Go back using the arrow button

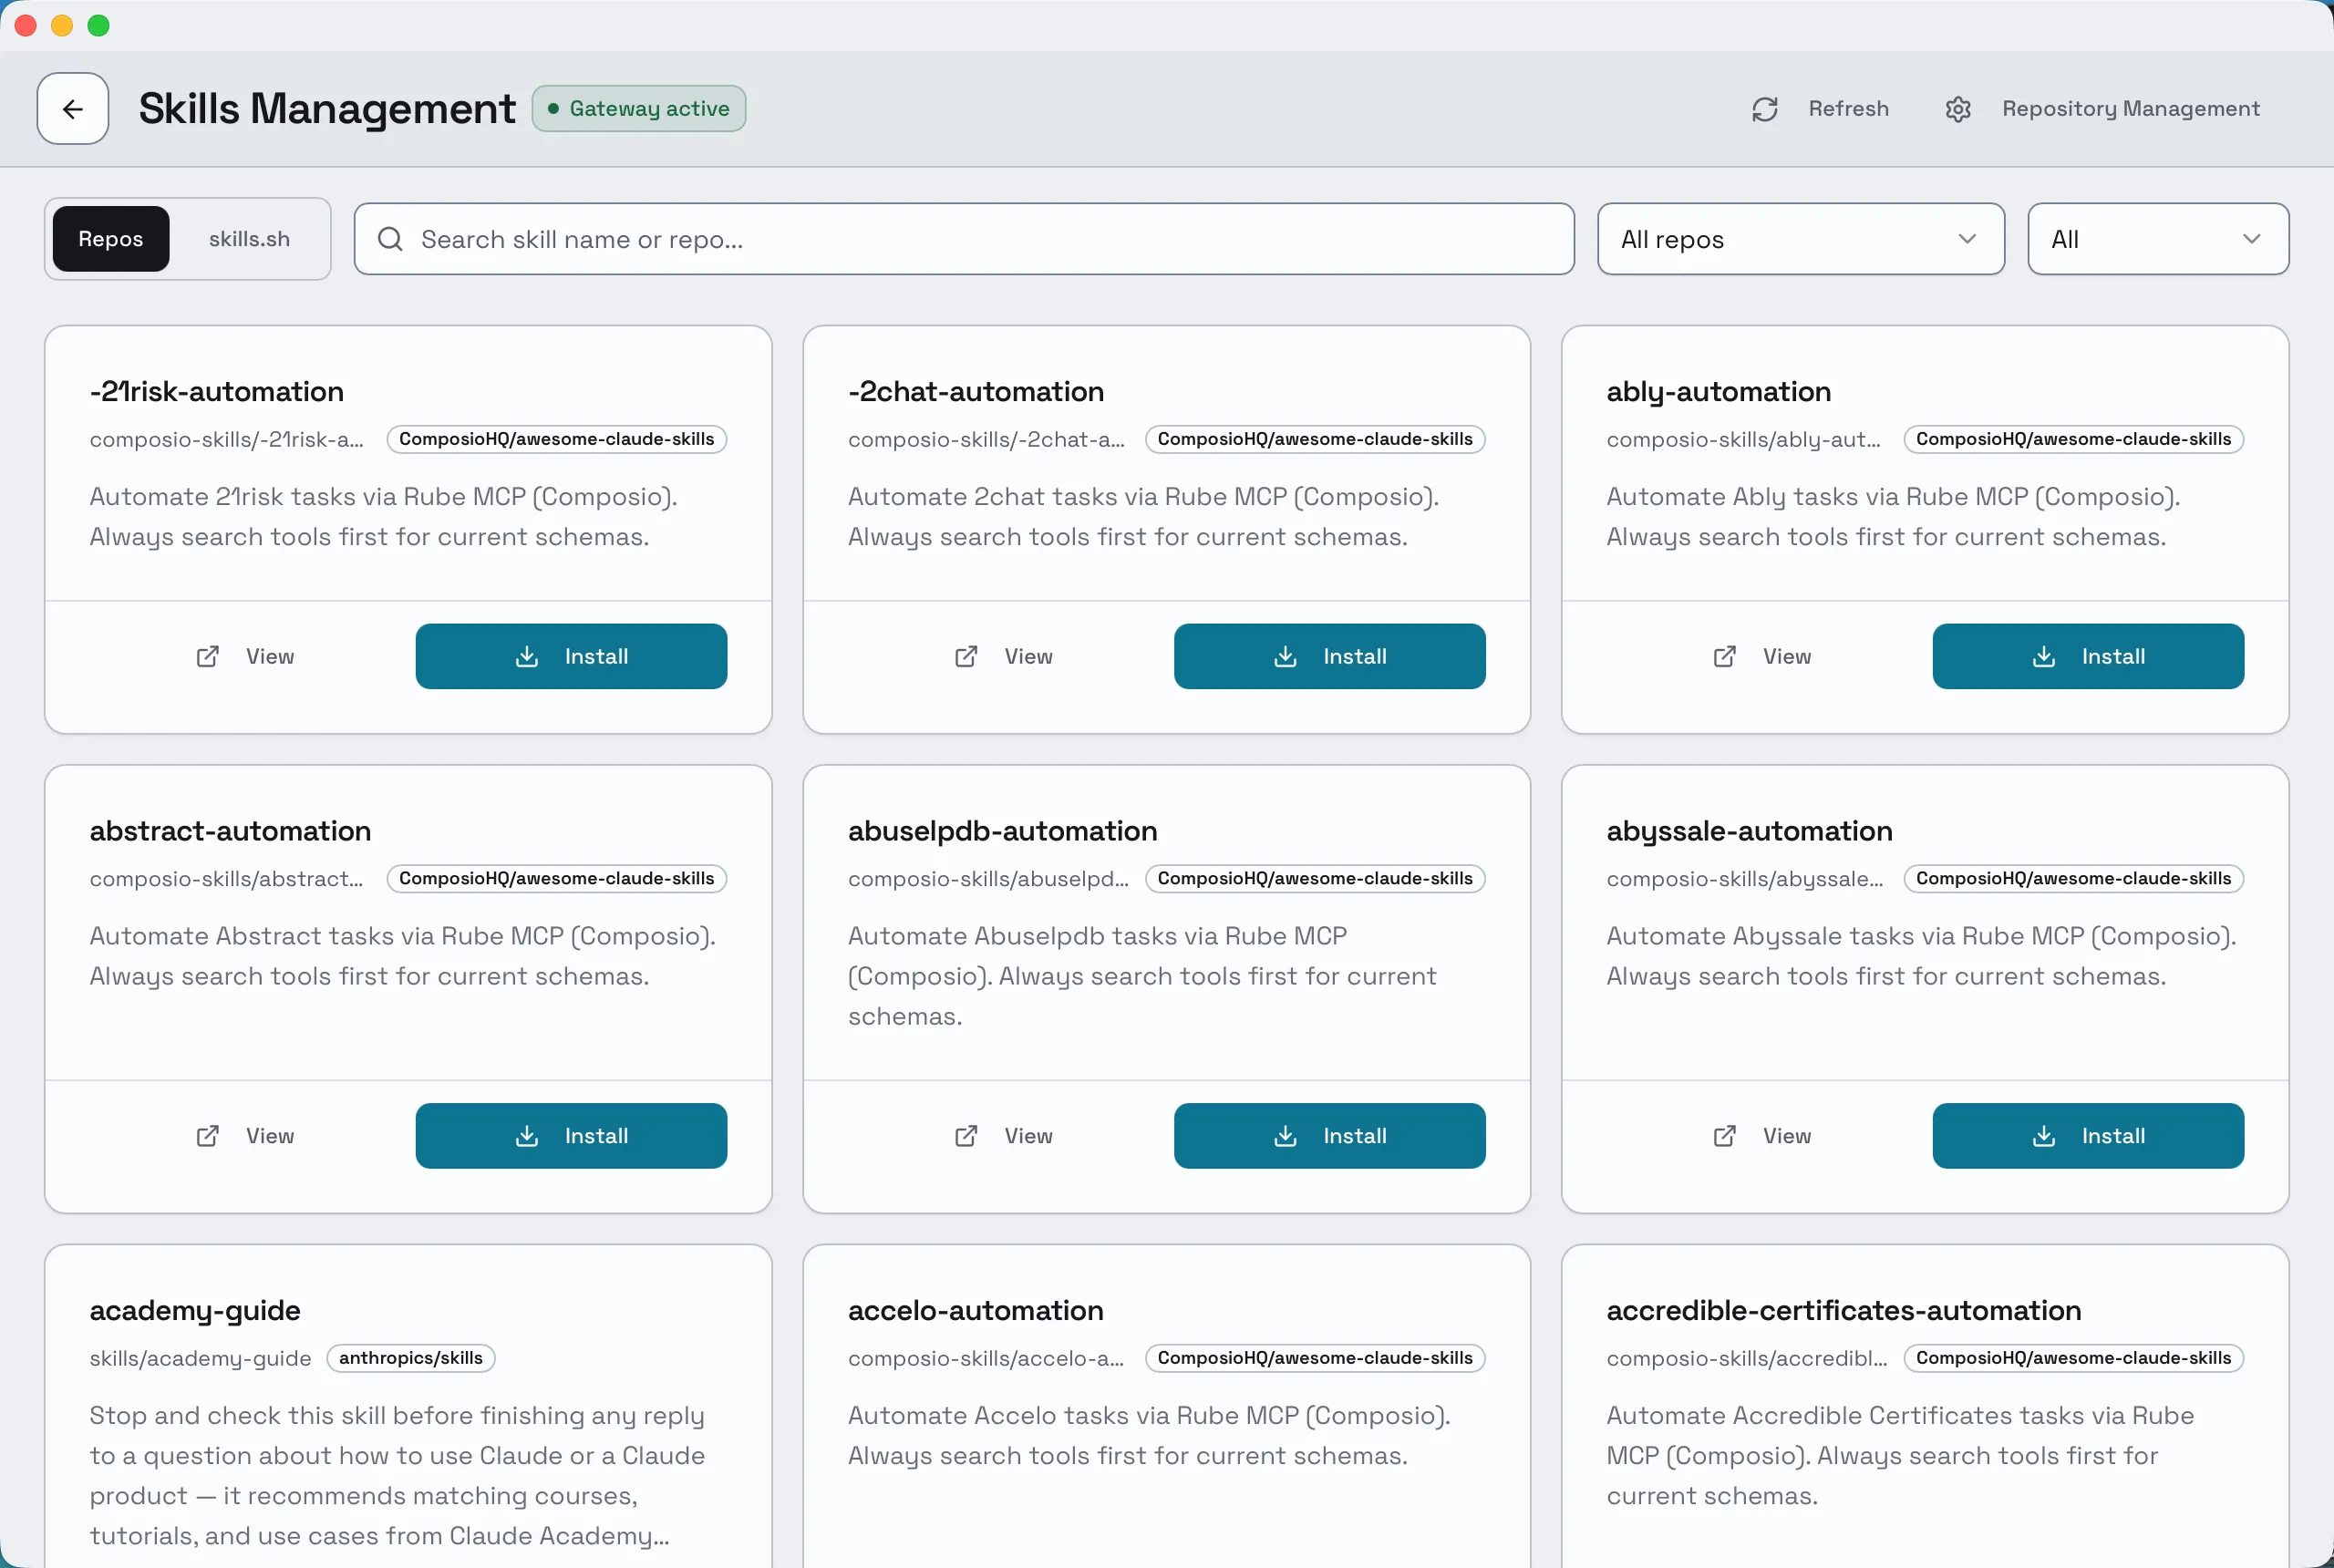pyautogui.click(x=73, y=108)
